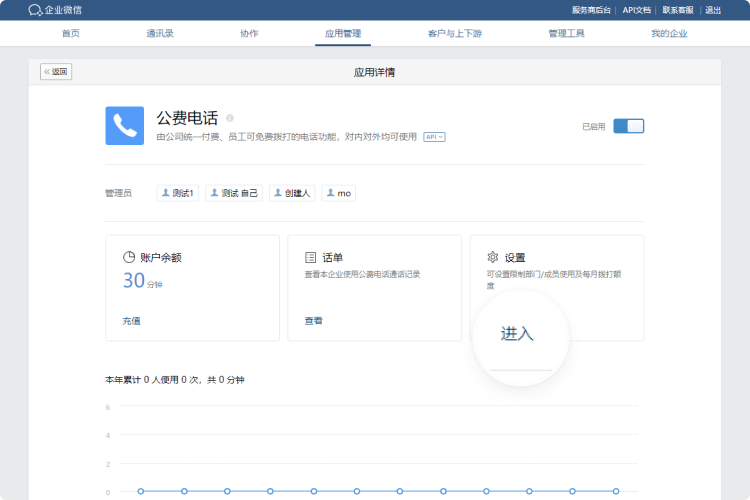Viewport: 750px width, 500px height.
Task: Open the 首页 tab
Action: pos(71,33)
